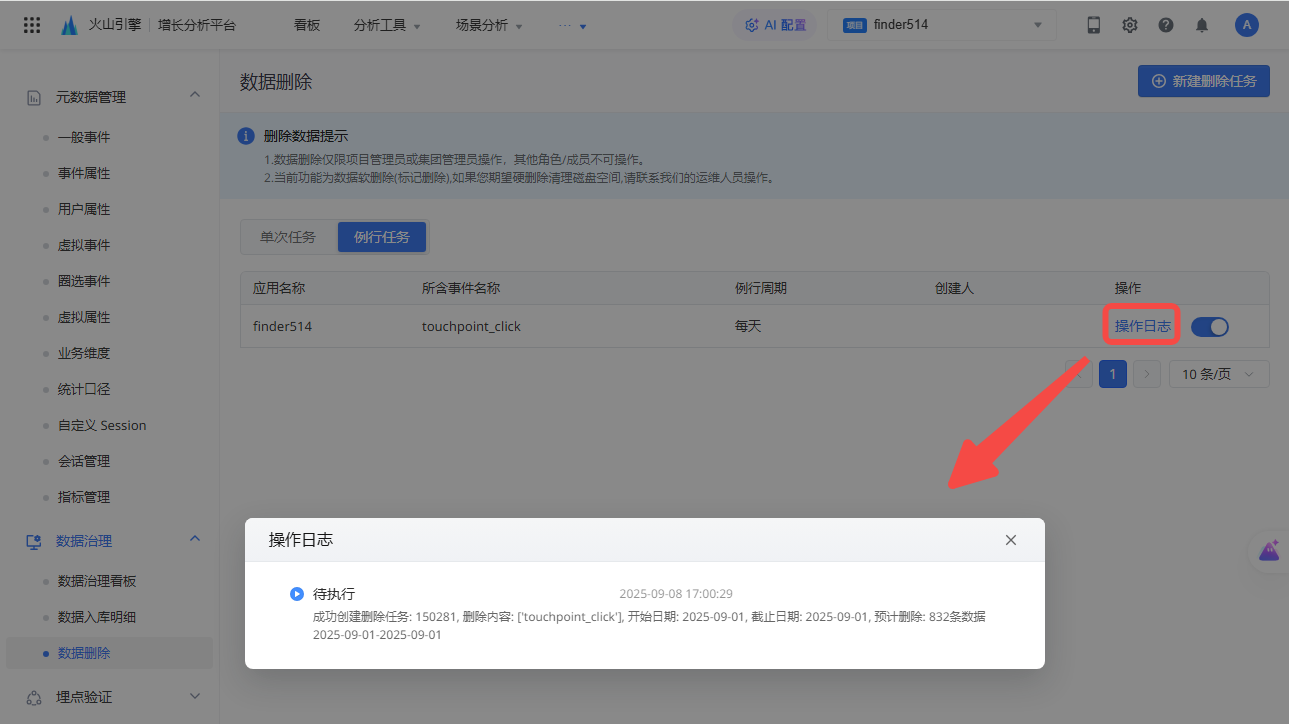
Task: Open the finder514 project selector
Action: 942,25
